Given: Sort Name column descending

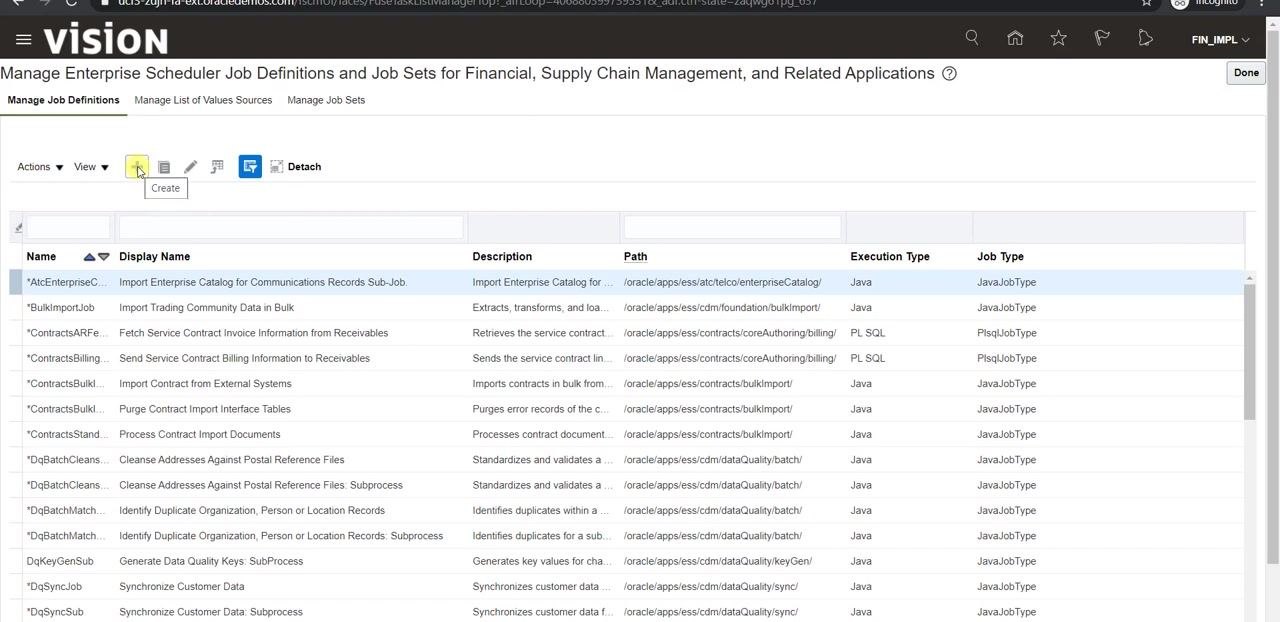Looking at the screenshot, I should [103, 257].
